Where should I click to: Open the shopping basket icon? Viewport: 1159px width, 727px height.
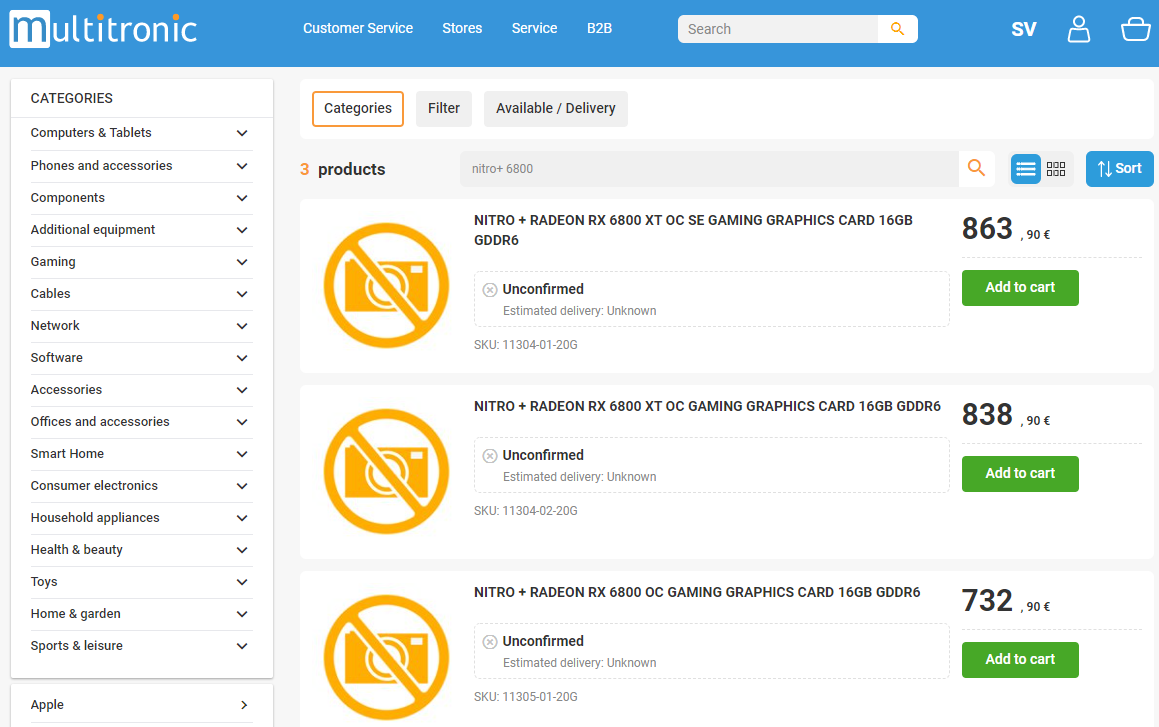click(x=1135, y=29)
